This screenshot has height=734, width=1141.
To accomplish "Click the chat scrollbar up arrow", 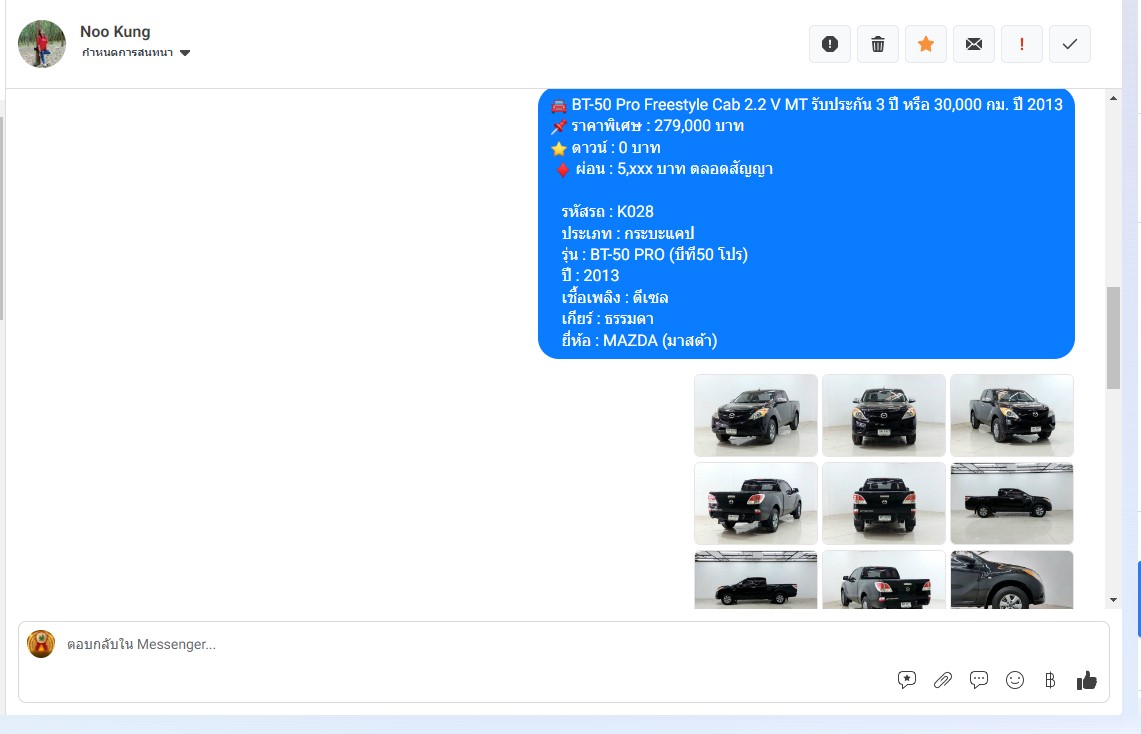I will (1113, 97).
